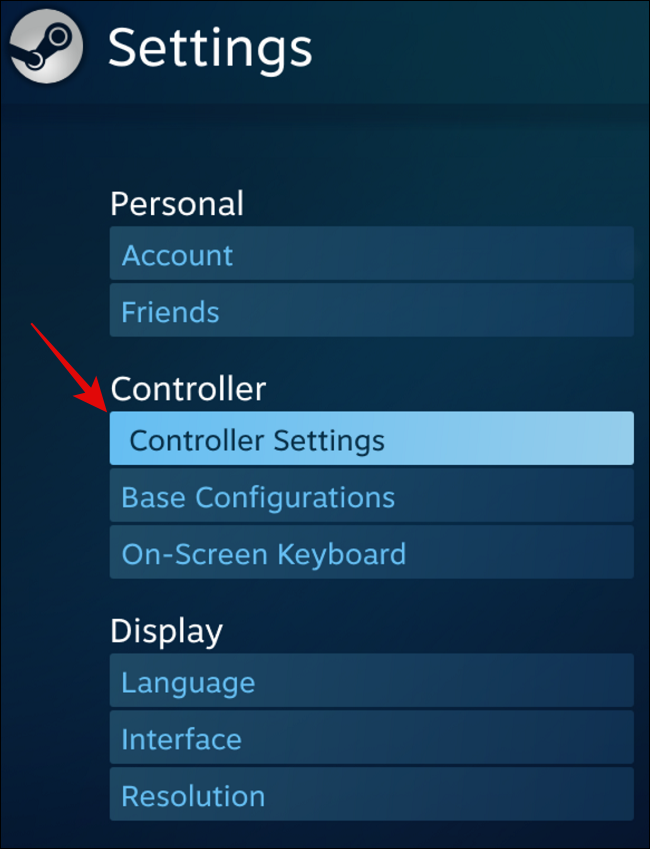Open On-Screen Keyboard settings
Image resolution: width=650 pixels, height=849 pixels.
point(372,552)
